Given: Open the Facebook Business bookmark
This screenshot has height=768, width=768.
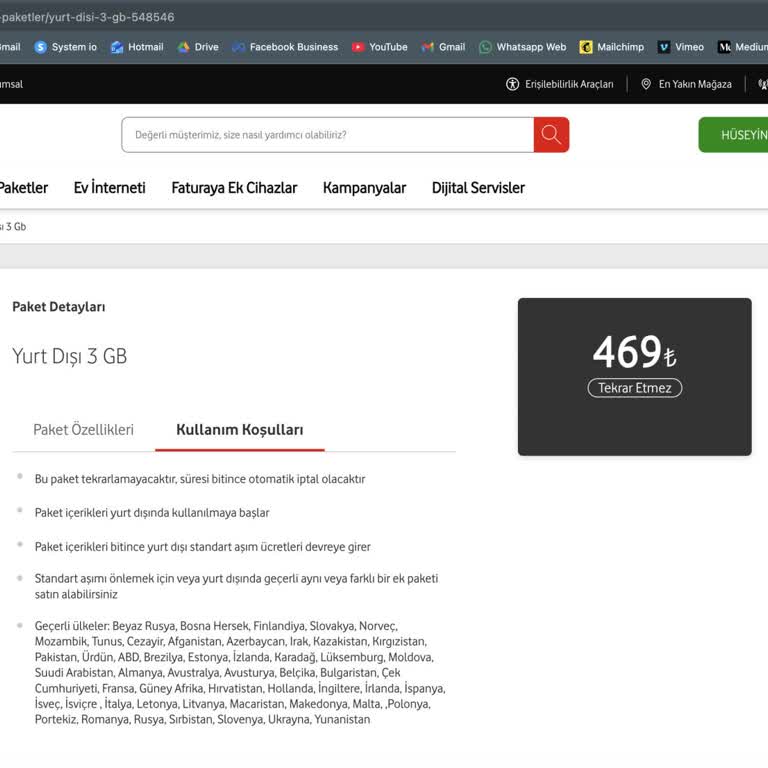Looking at the screenshot, I should (285, 47).
